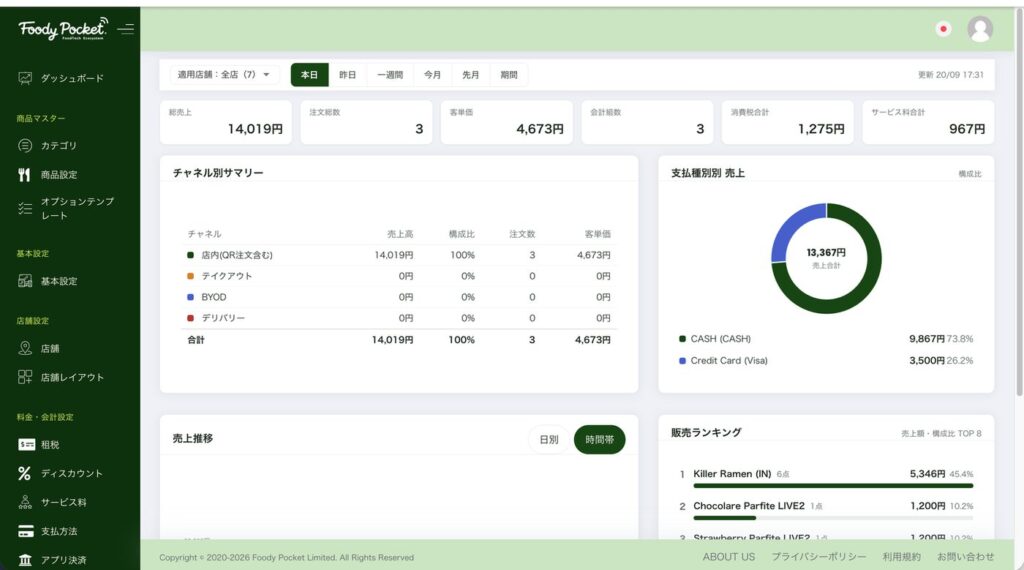Select the 期間 custom range tab
1024x570 pixels.
[509, 74]
